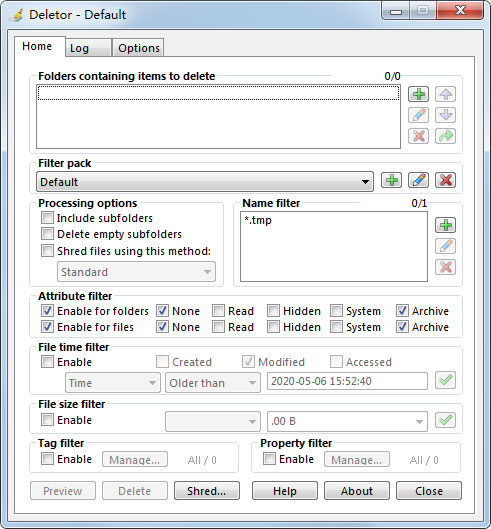Add a name filter with green plus

coord(445,225)
